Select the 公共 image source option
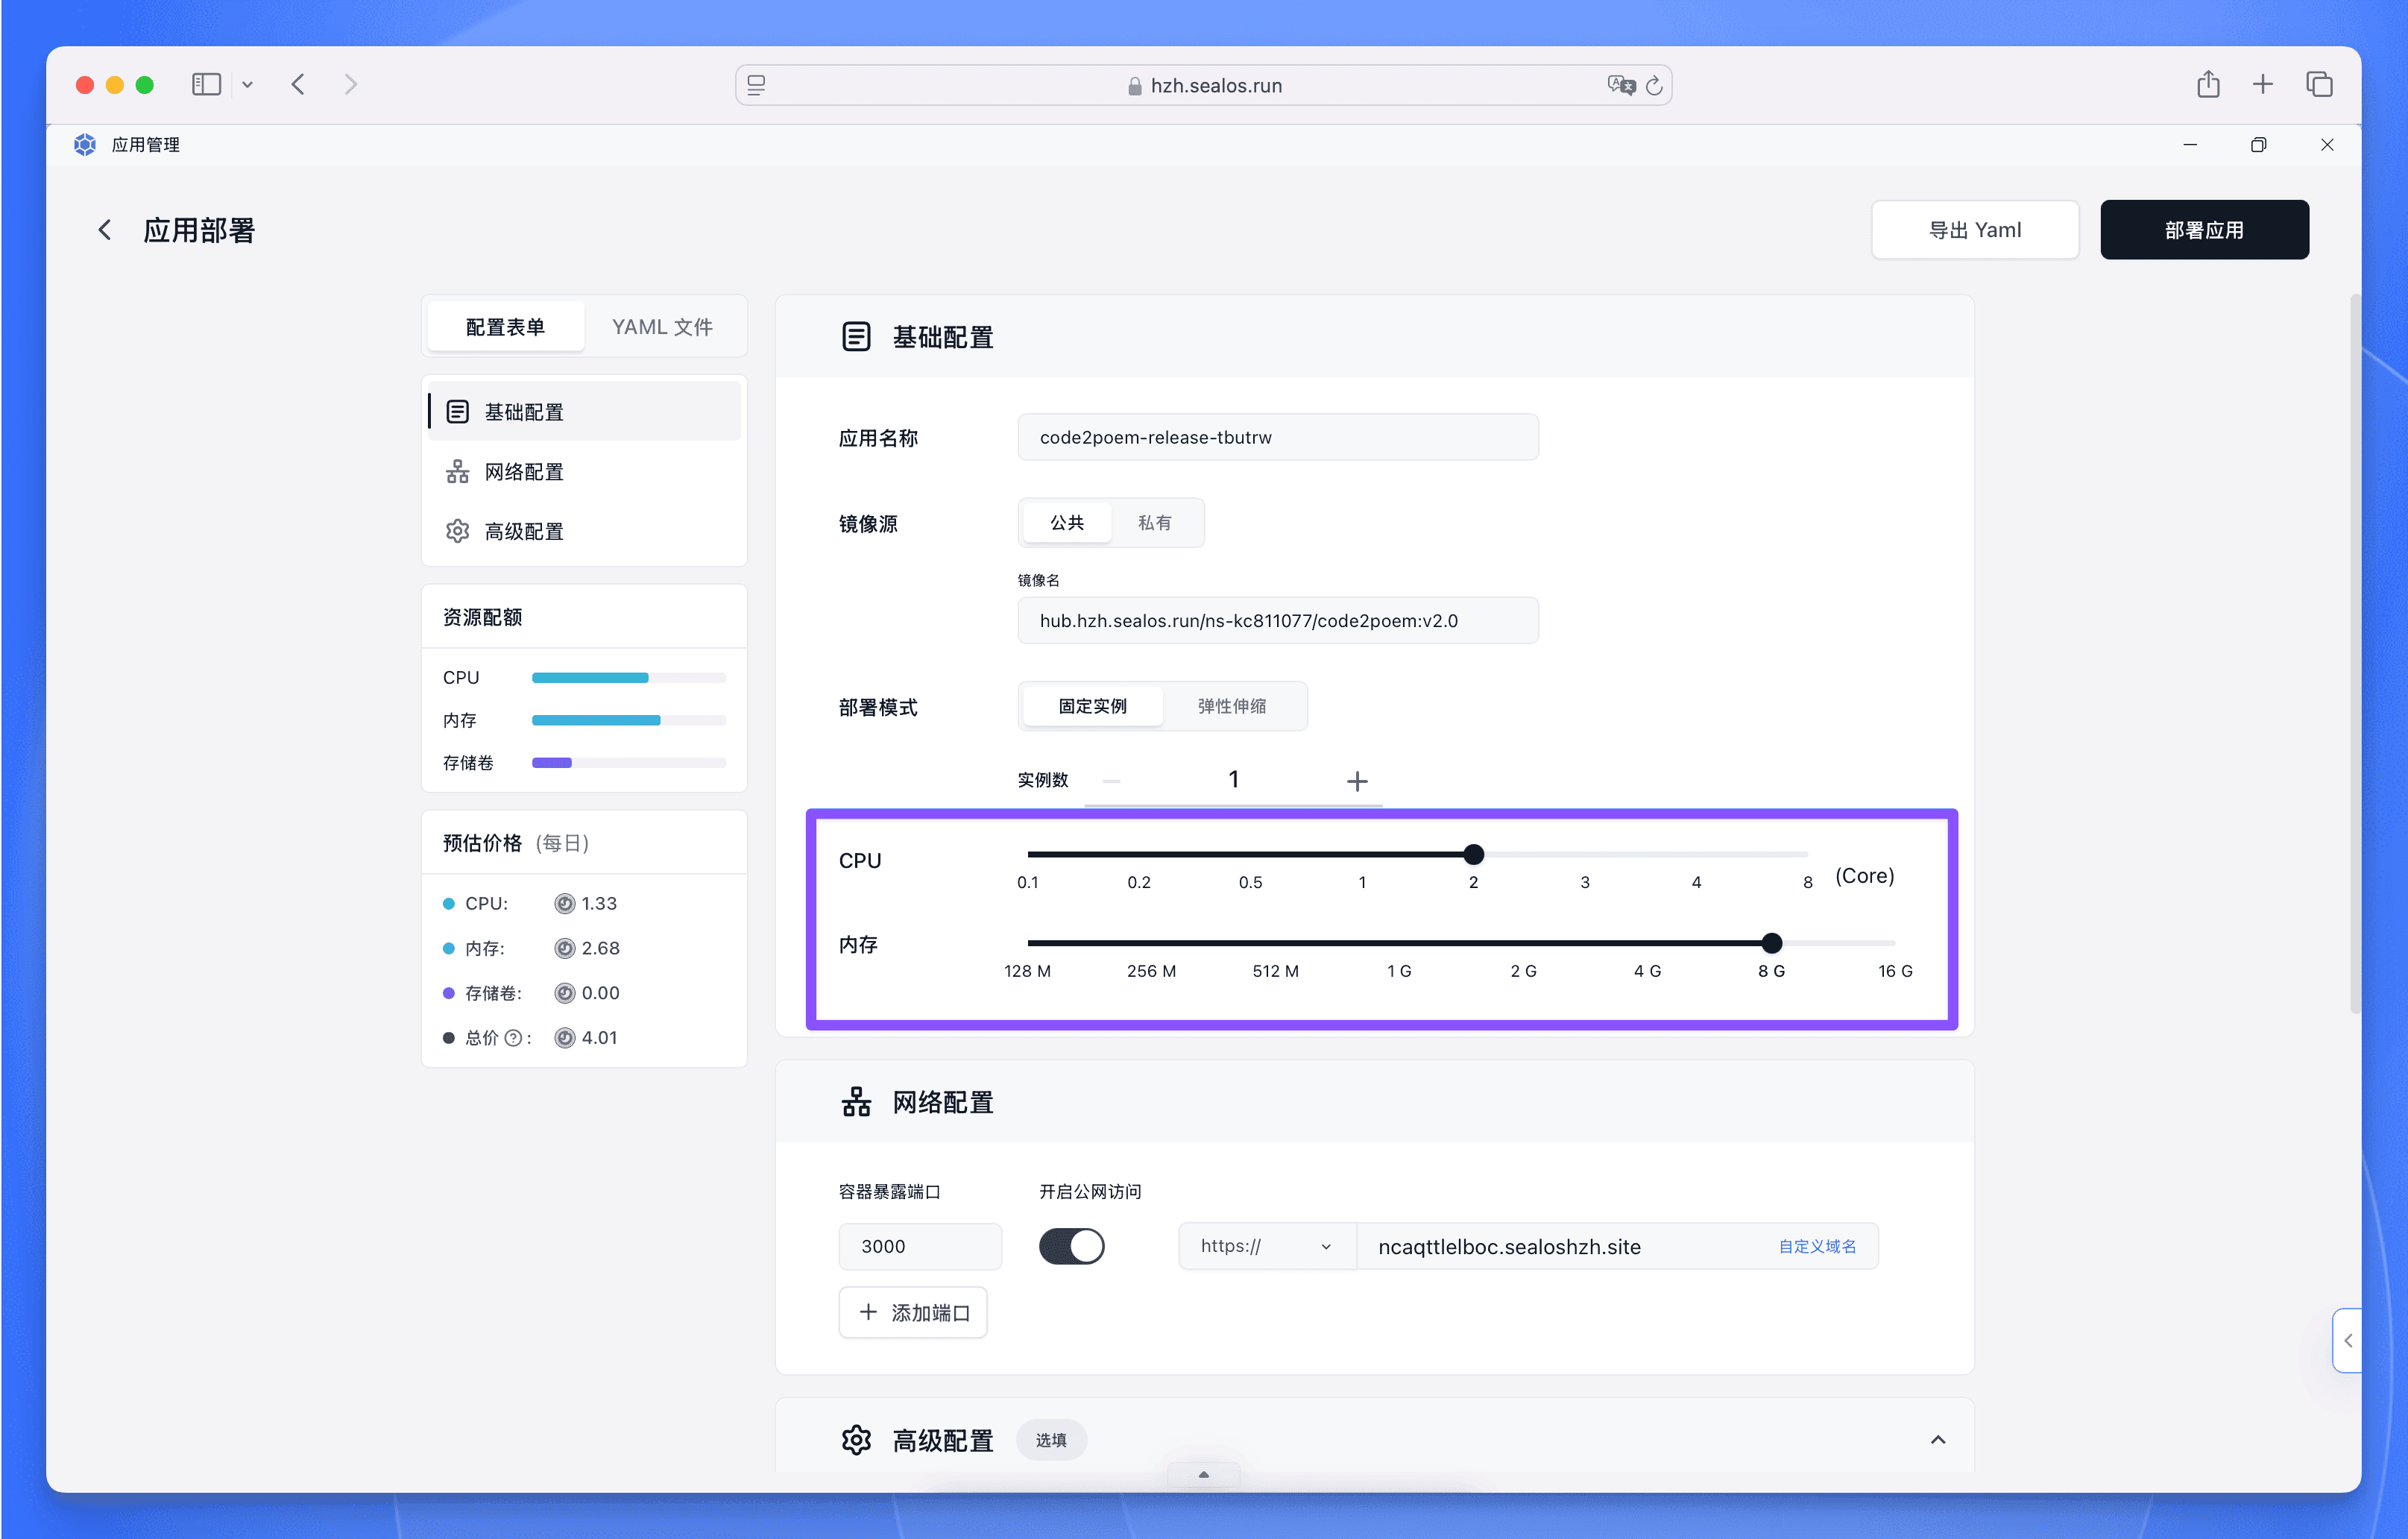Image resolution: width=2408 pixels, height=1539 pixels. [x=1067, y=522]
